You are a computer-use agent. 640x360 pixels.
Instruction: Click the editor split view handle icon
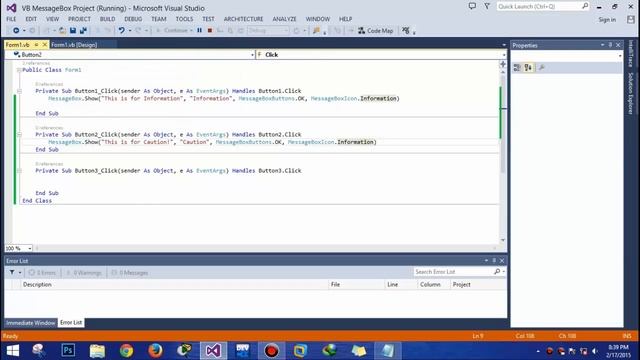[x=503, y=64]
